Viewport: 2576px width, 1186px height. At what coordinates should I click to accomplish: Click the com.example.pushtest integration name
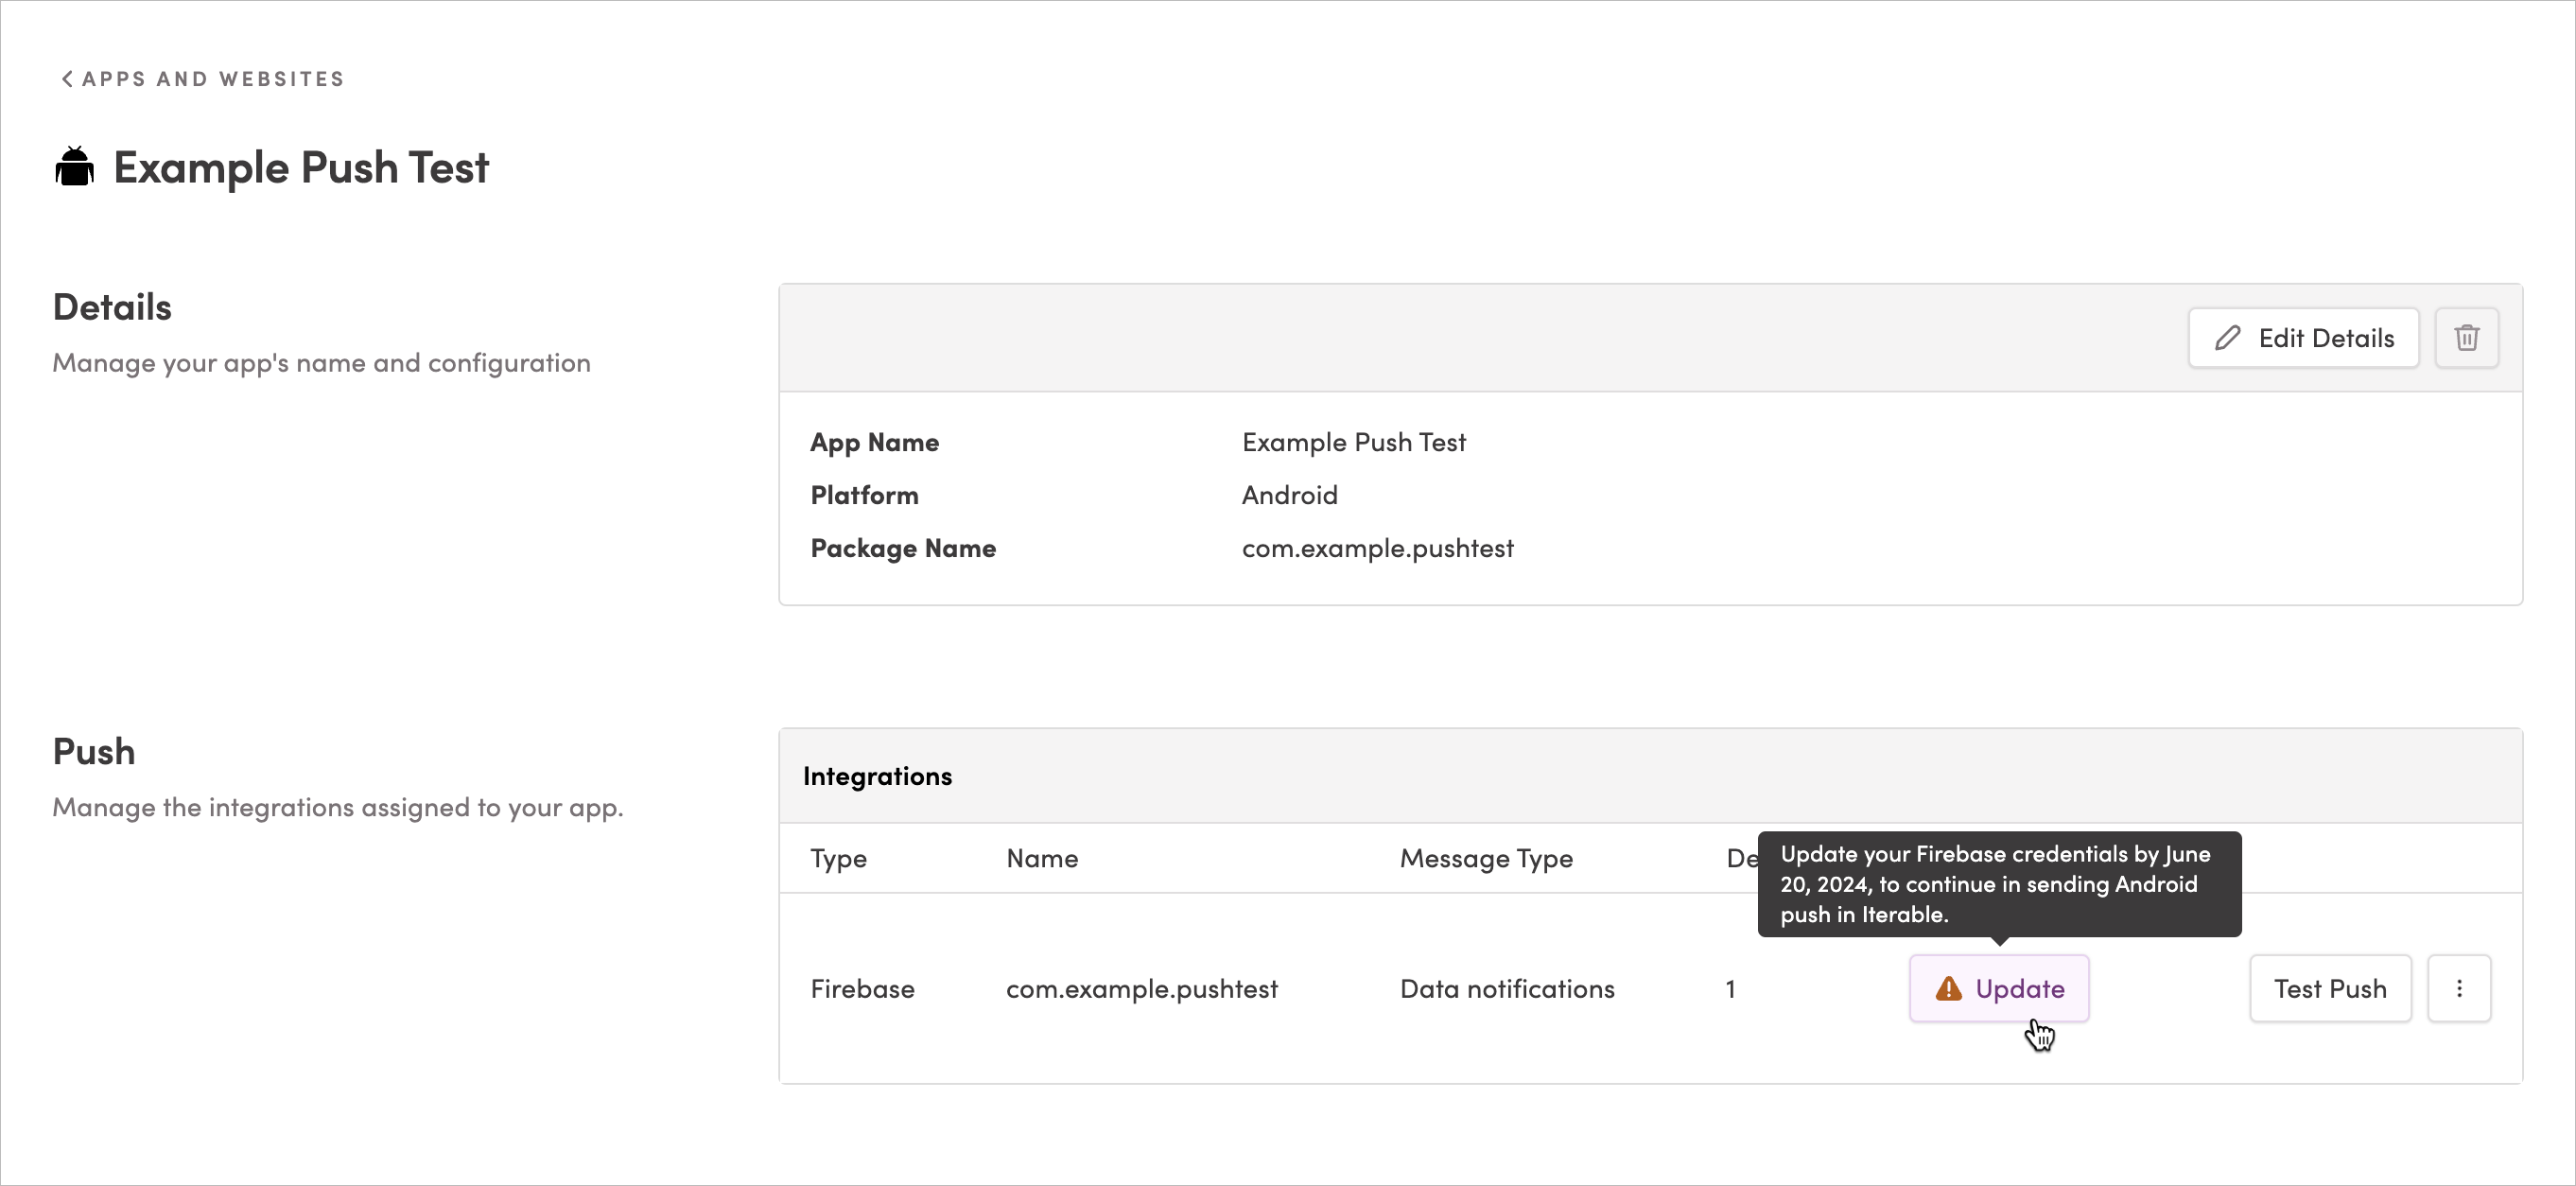pos(1142,989)
